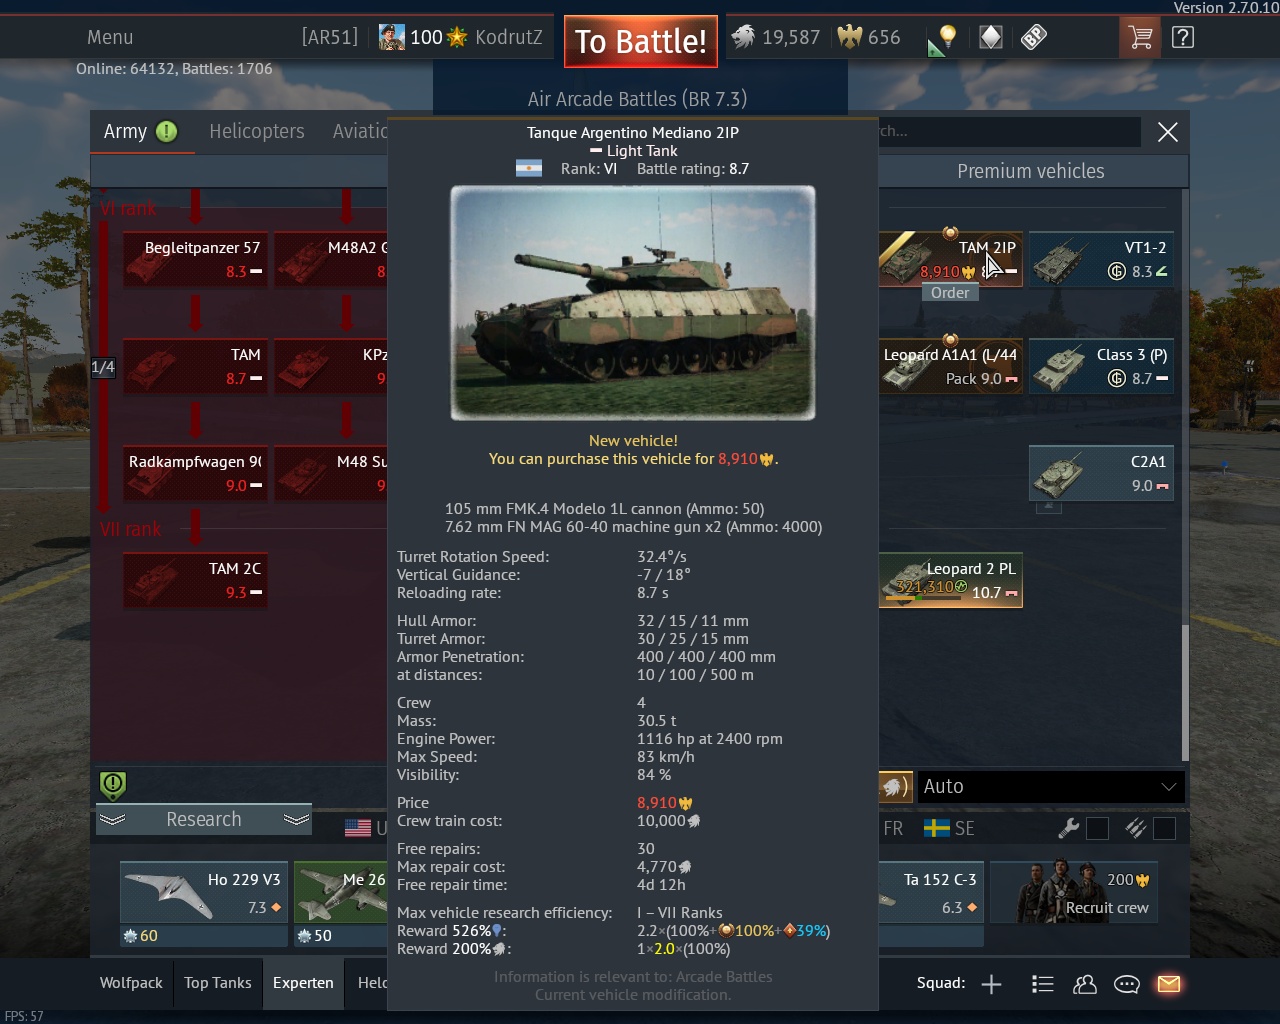1280x1024 pixels.
Task: Select the M48 Super vehicle card
Action: tap(331, 473)
